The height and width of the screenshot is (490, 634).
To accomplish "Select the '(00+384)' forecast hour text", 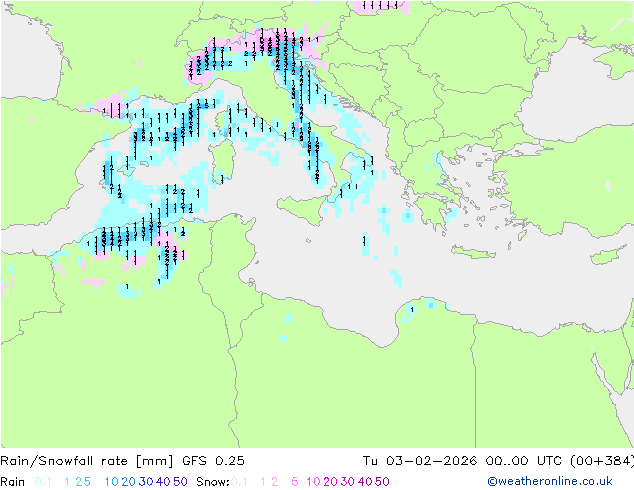I will pyautogui.click(x=602, y=461).
